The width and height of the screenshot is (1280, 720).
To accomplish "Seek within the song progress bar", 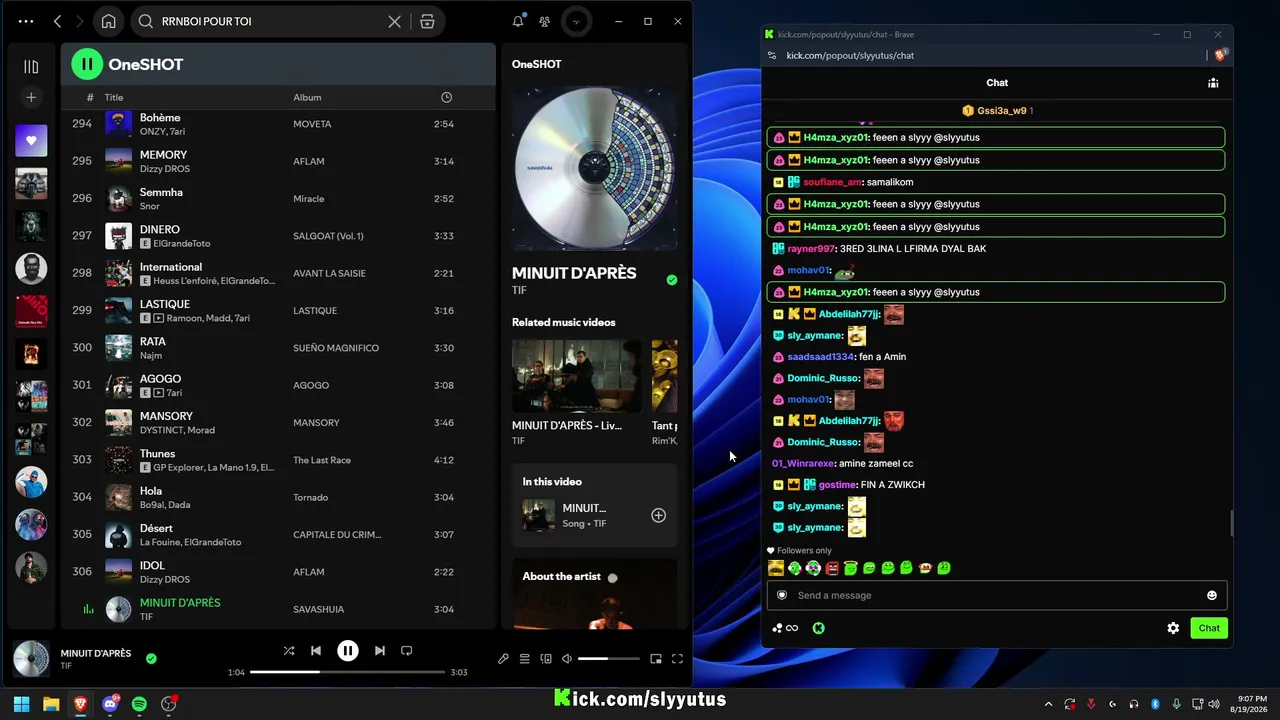I will (347, 672).
